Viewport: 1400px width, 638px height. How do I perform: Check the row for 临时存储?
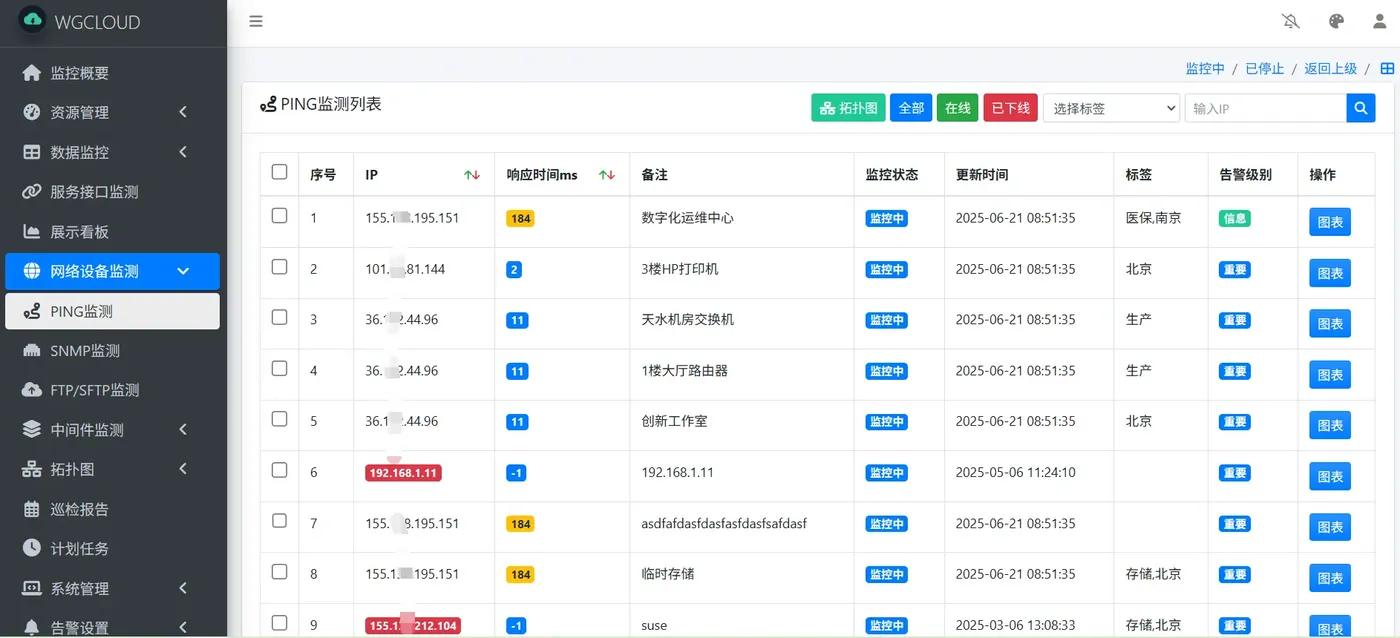[x=280, y=572]
